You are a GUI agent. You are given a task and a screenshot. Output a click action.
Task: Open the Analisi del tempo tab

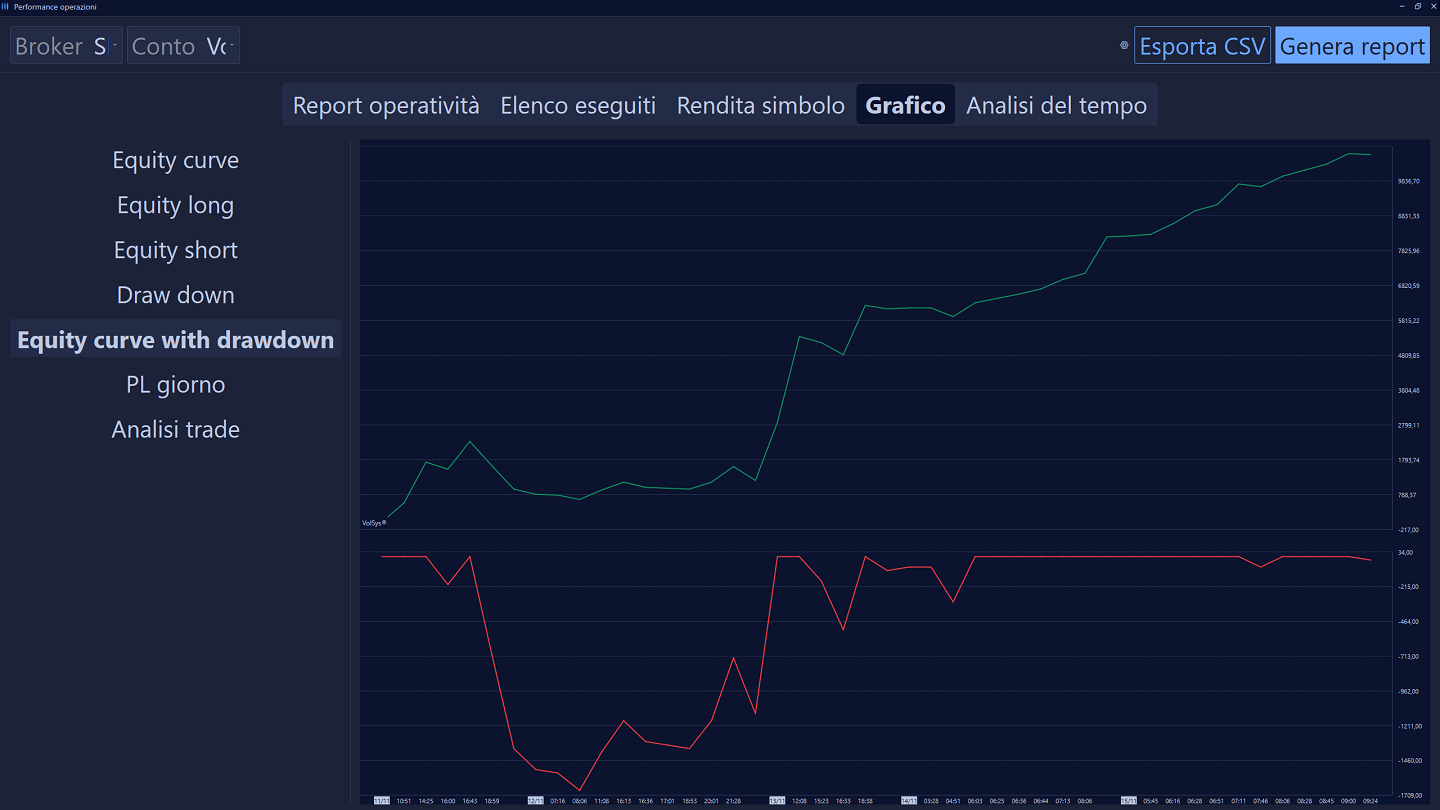(x=1056, y=104)
